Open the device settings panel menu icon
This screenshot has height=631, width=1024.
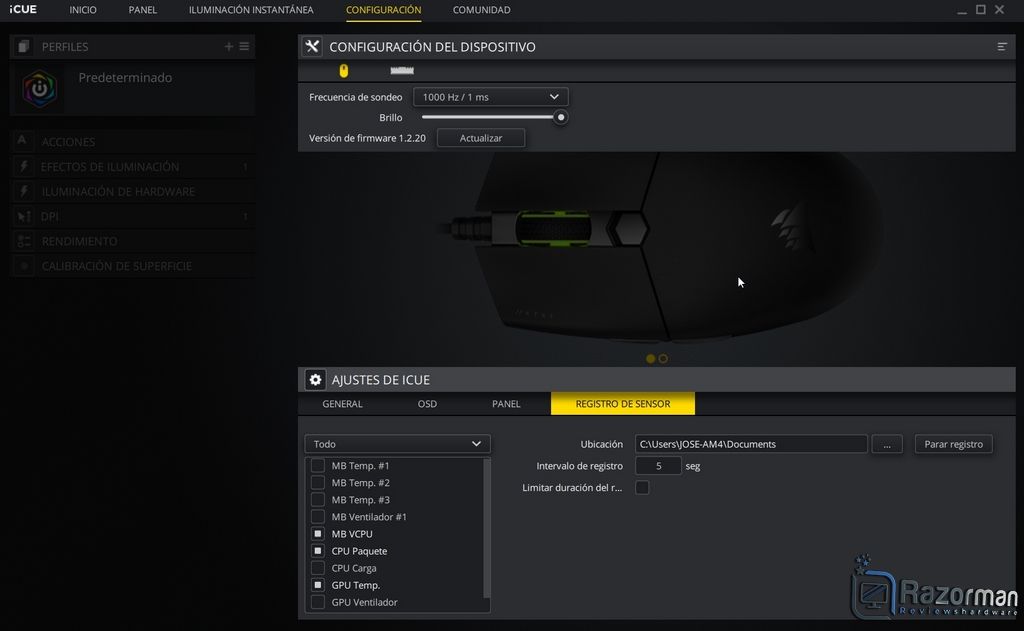click(x=1002, y=46)
